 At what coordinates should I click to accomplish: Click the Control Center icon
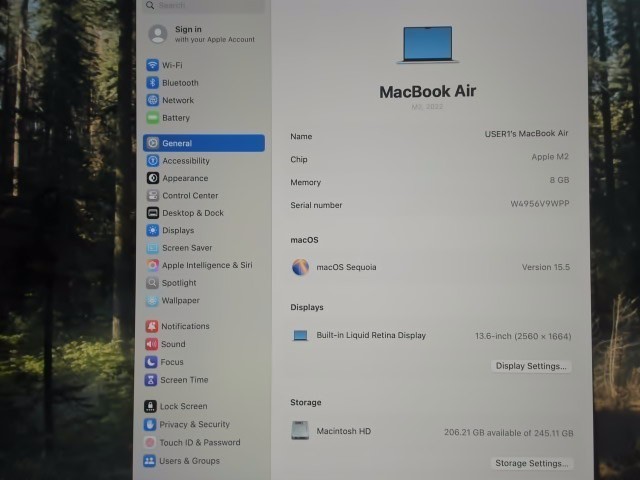click(153, 196)
